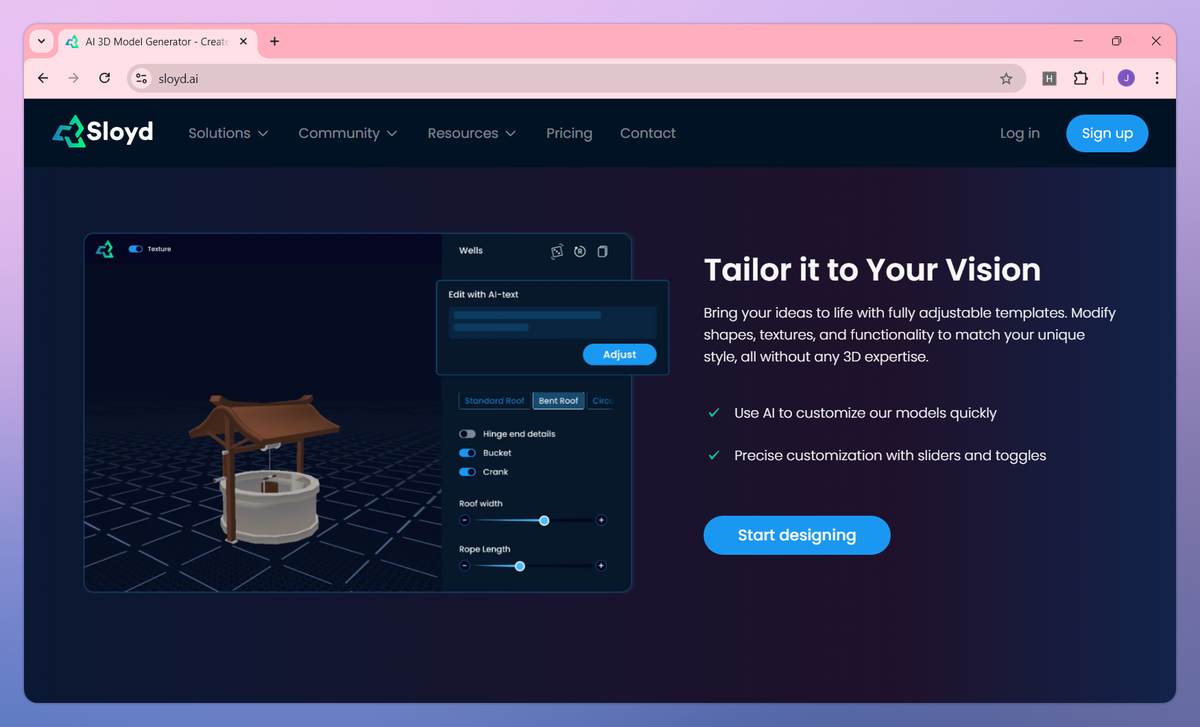
Task: Turn off the Bucket toggle
Action: point(467,453)
